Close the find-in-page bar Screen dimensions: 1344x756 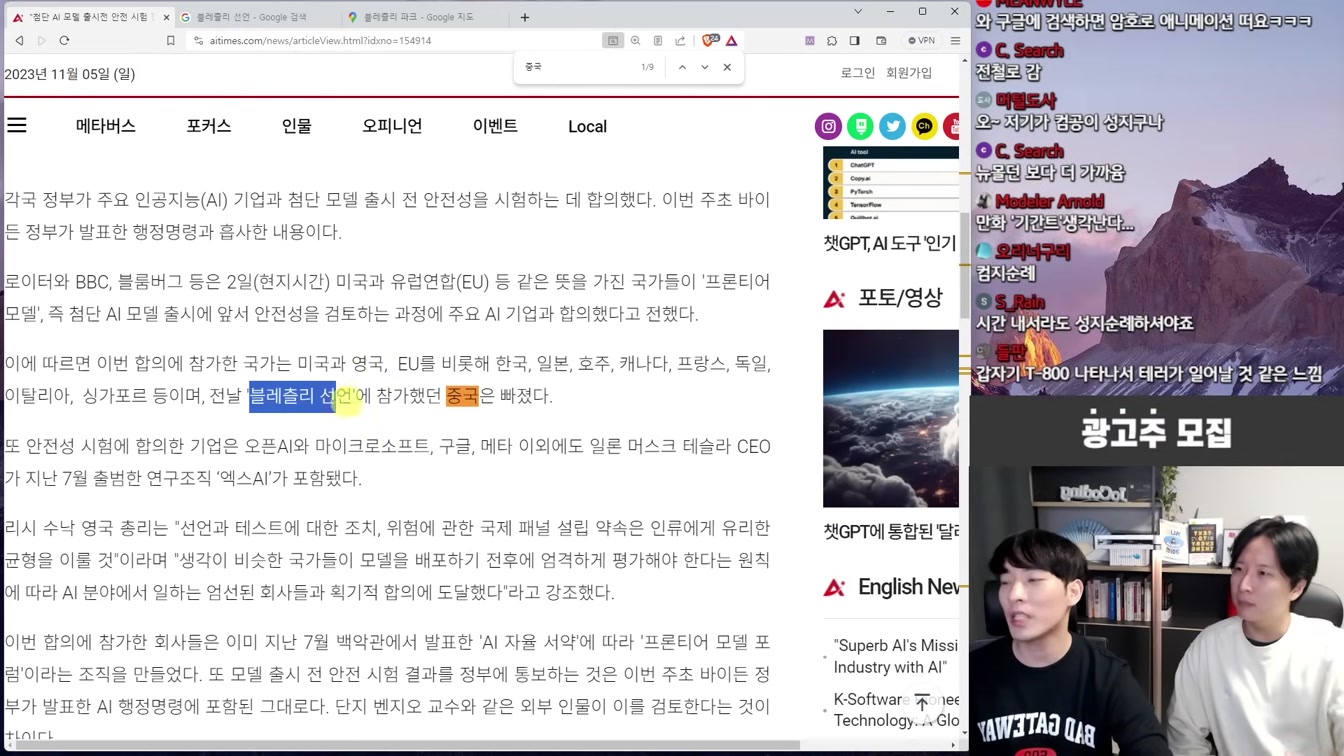(727, 67)
